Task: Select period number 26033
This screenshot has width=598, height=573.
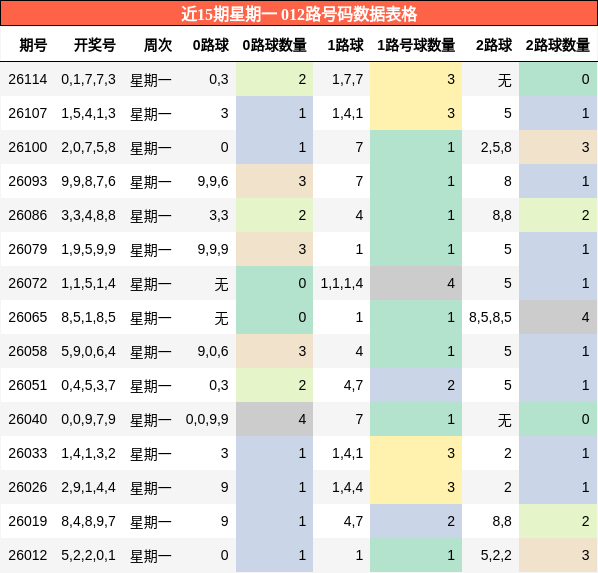Action: [27, 453]
